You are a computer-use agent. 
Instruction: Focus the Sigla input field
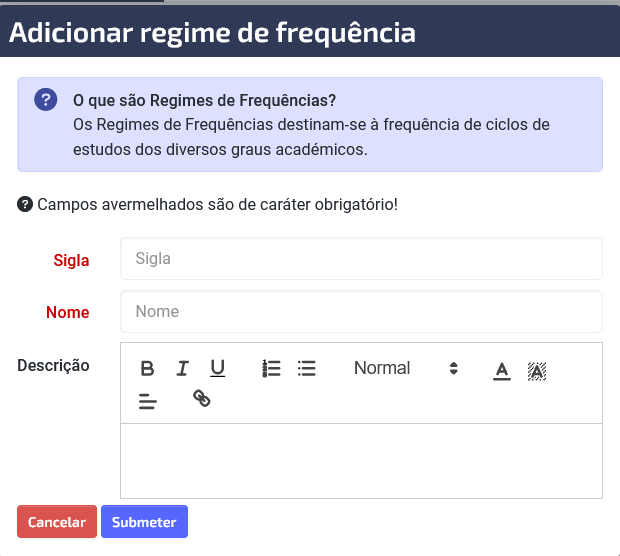(361, 259)
